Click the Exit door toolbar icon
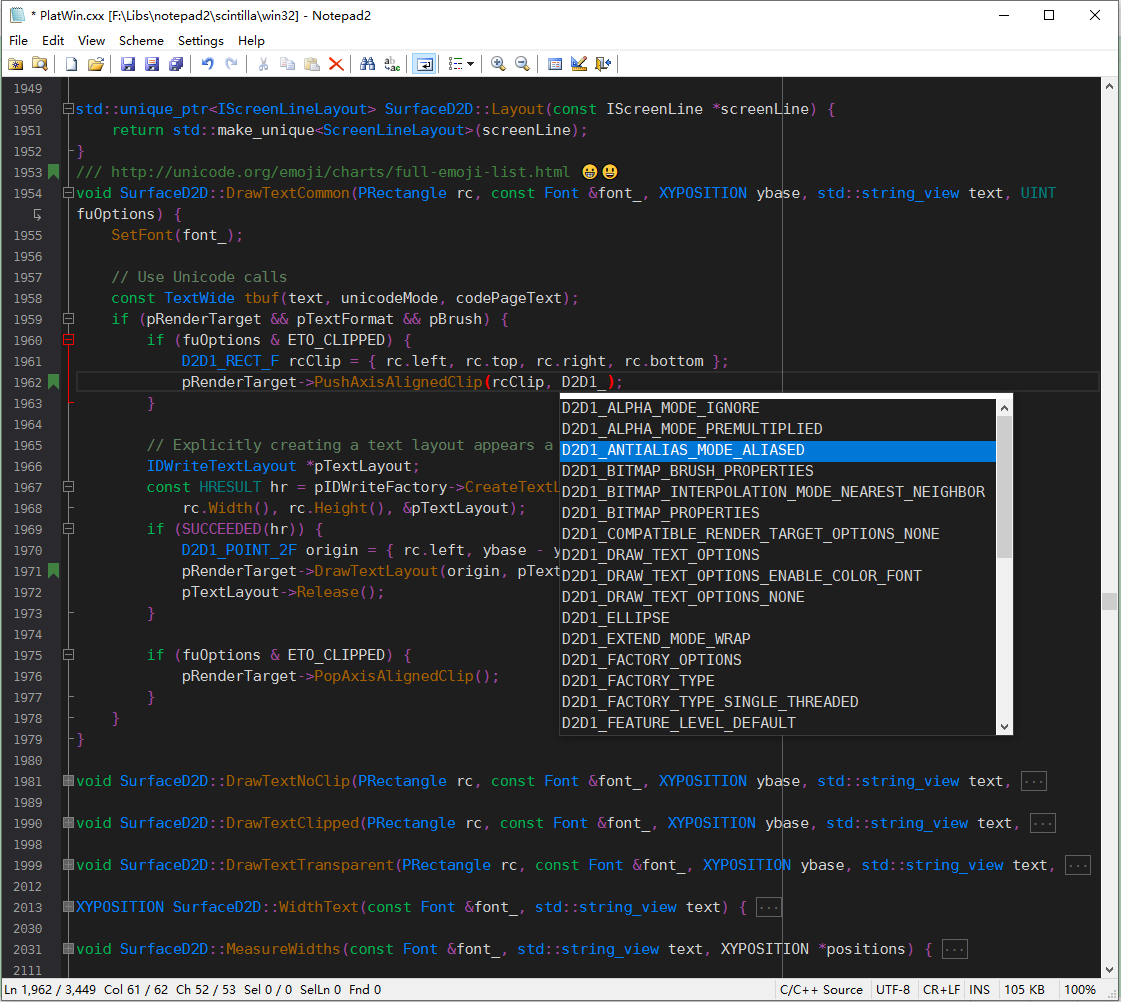The width and height of the screenshot is (1121, 1002). pyautogui.click(x=603, y=64)
